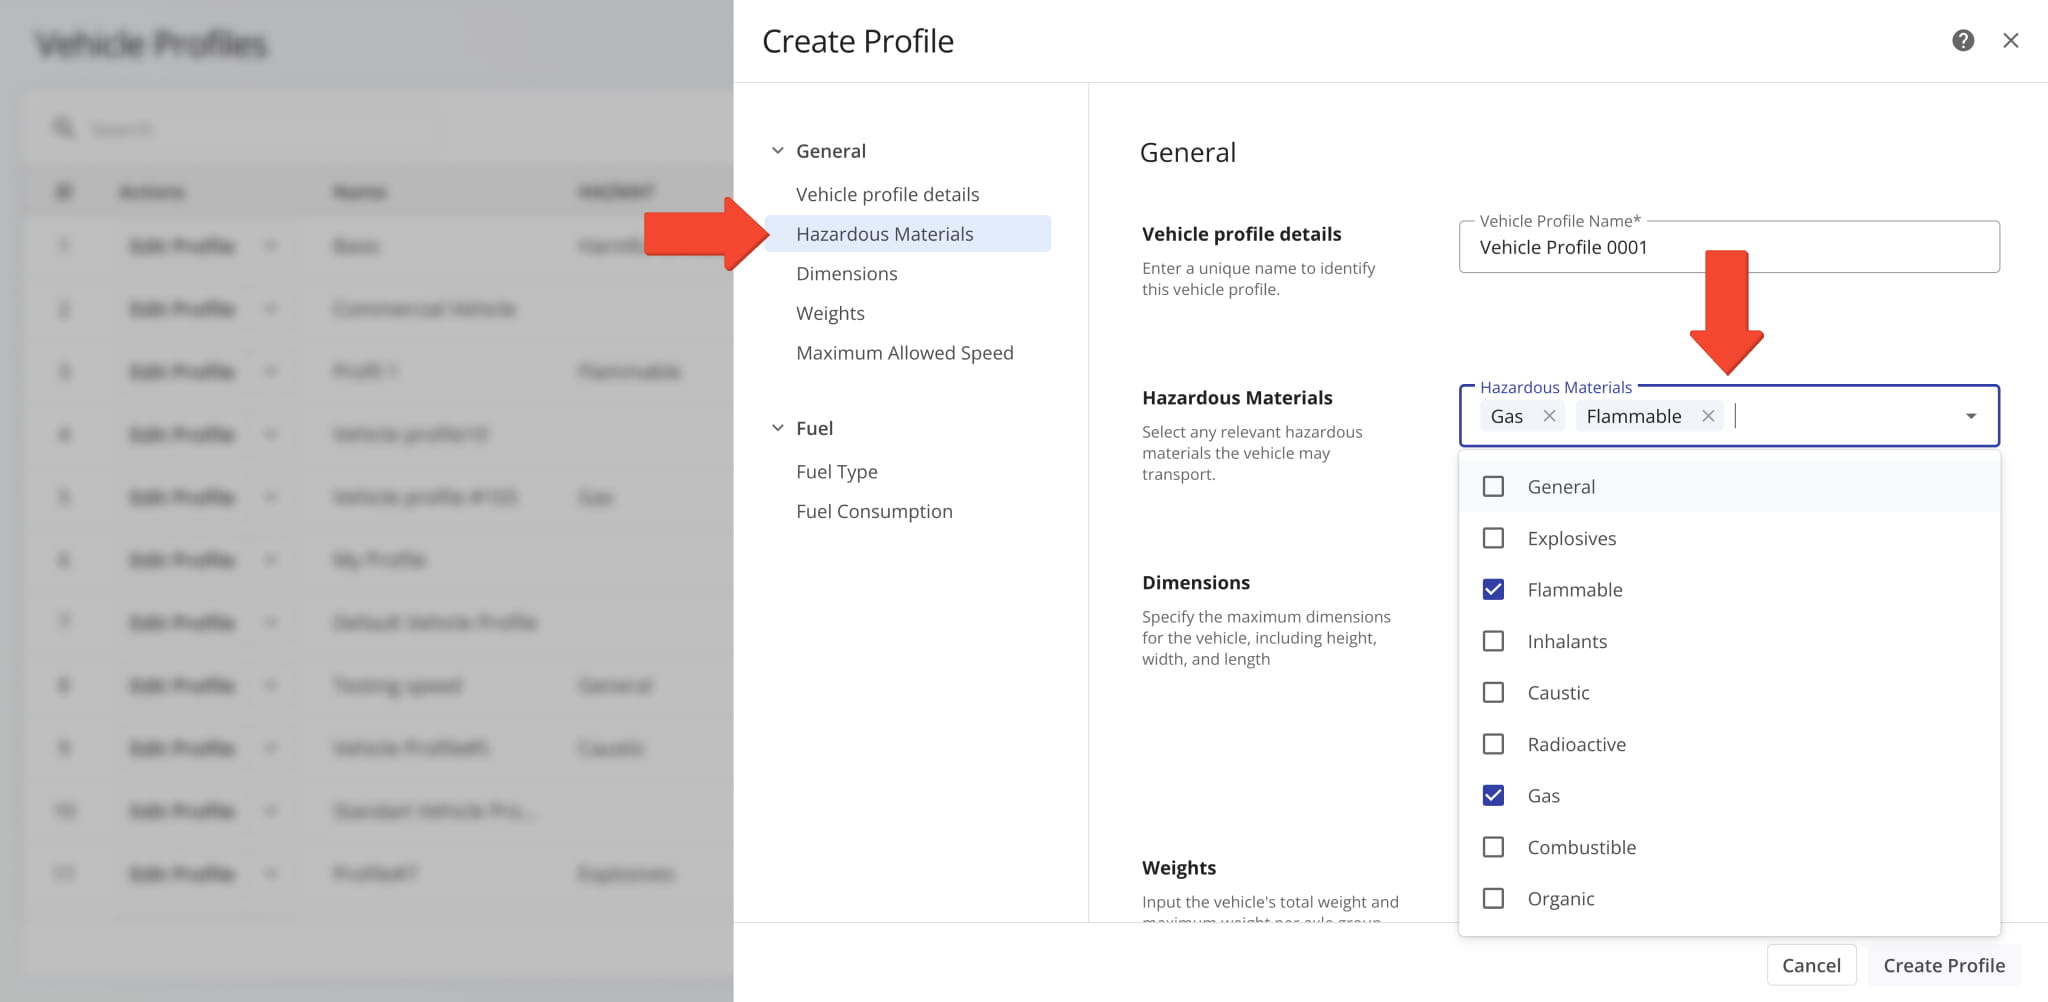The width and height of the screenshot is (2048, 1002).
Task: Jump to Maximum Allowed Speed section
Action: click(x=904, y=353)
